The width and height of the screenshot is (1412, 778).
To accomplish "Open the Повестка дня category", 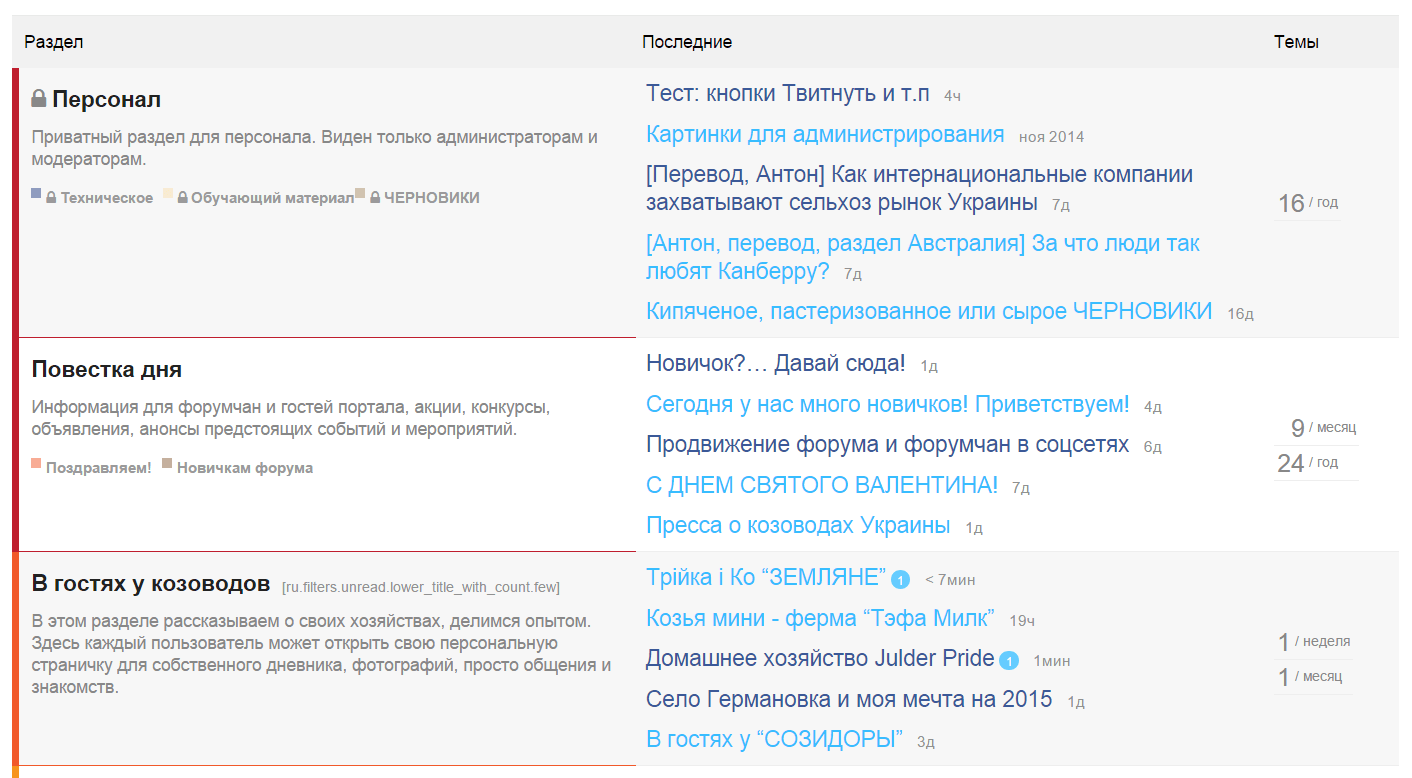I will [x=107, y=369].
